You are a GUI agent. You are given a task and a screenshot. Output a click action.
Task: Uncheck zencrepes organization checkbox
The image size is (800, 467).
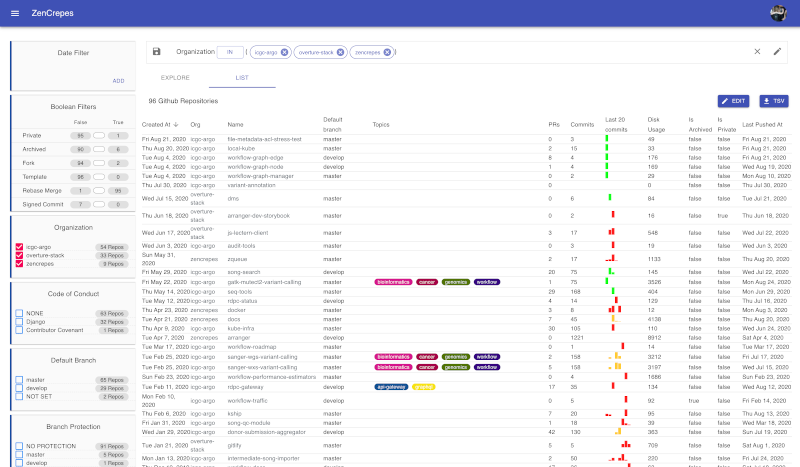click(19, 264)
